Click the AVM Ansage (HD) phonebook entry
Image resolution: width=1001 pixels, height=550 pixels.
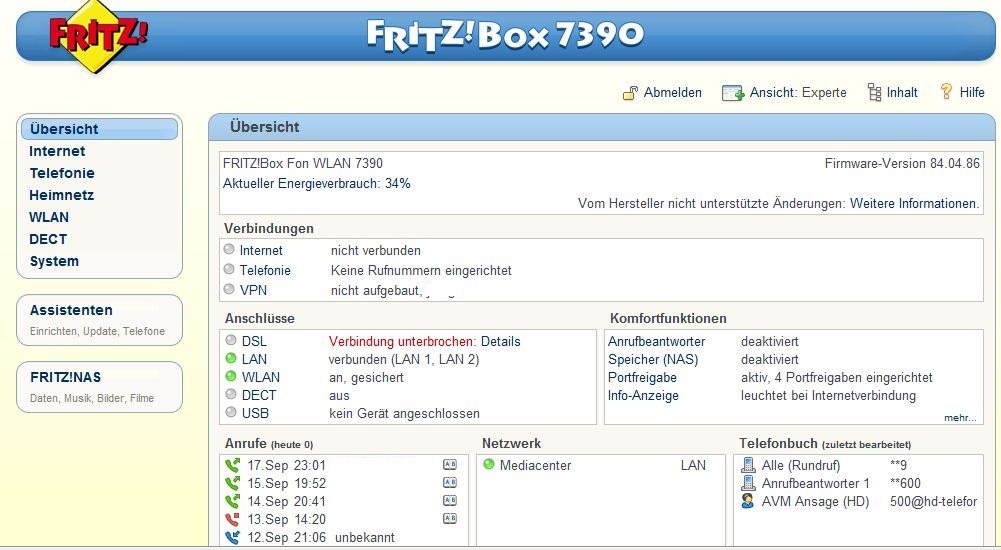(x=815, y=502)
